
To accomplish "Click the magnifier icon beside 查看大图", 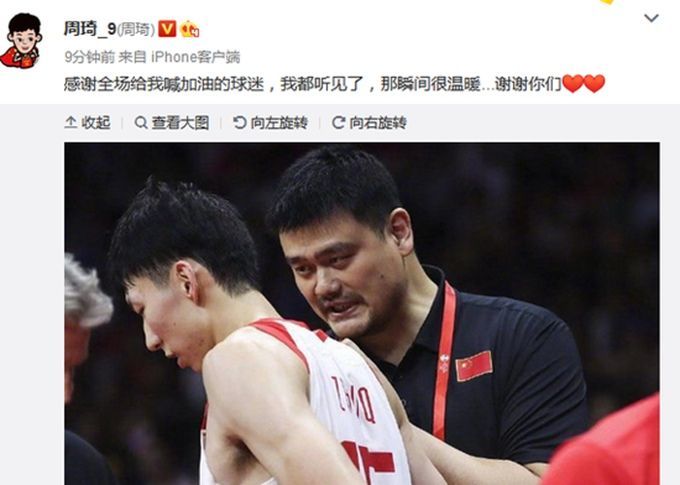I will point(141,123).
